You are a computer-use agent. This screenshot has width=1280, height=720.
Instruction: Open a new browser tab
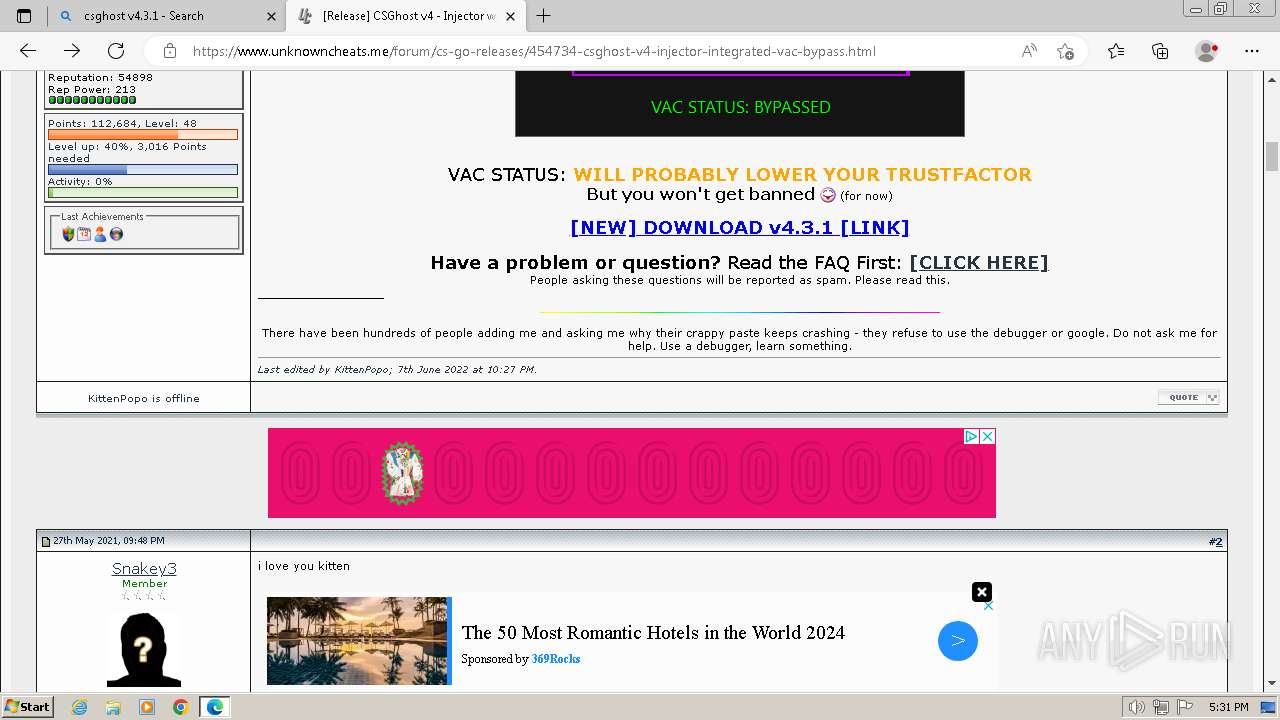point(543,16)
